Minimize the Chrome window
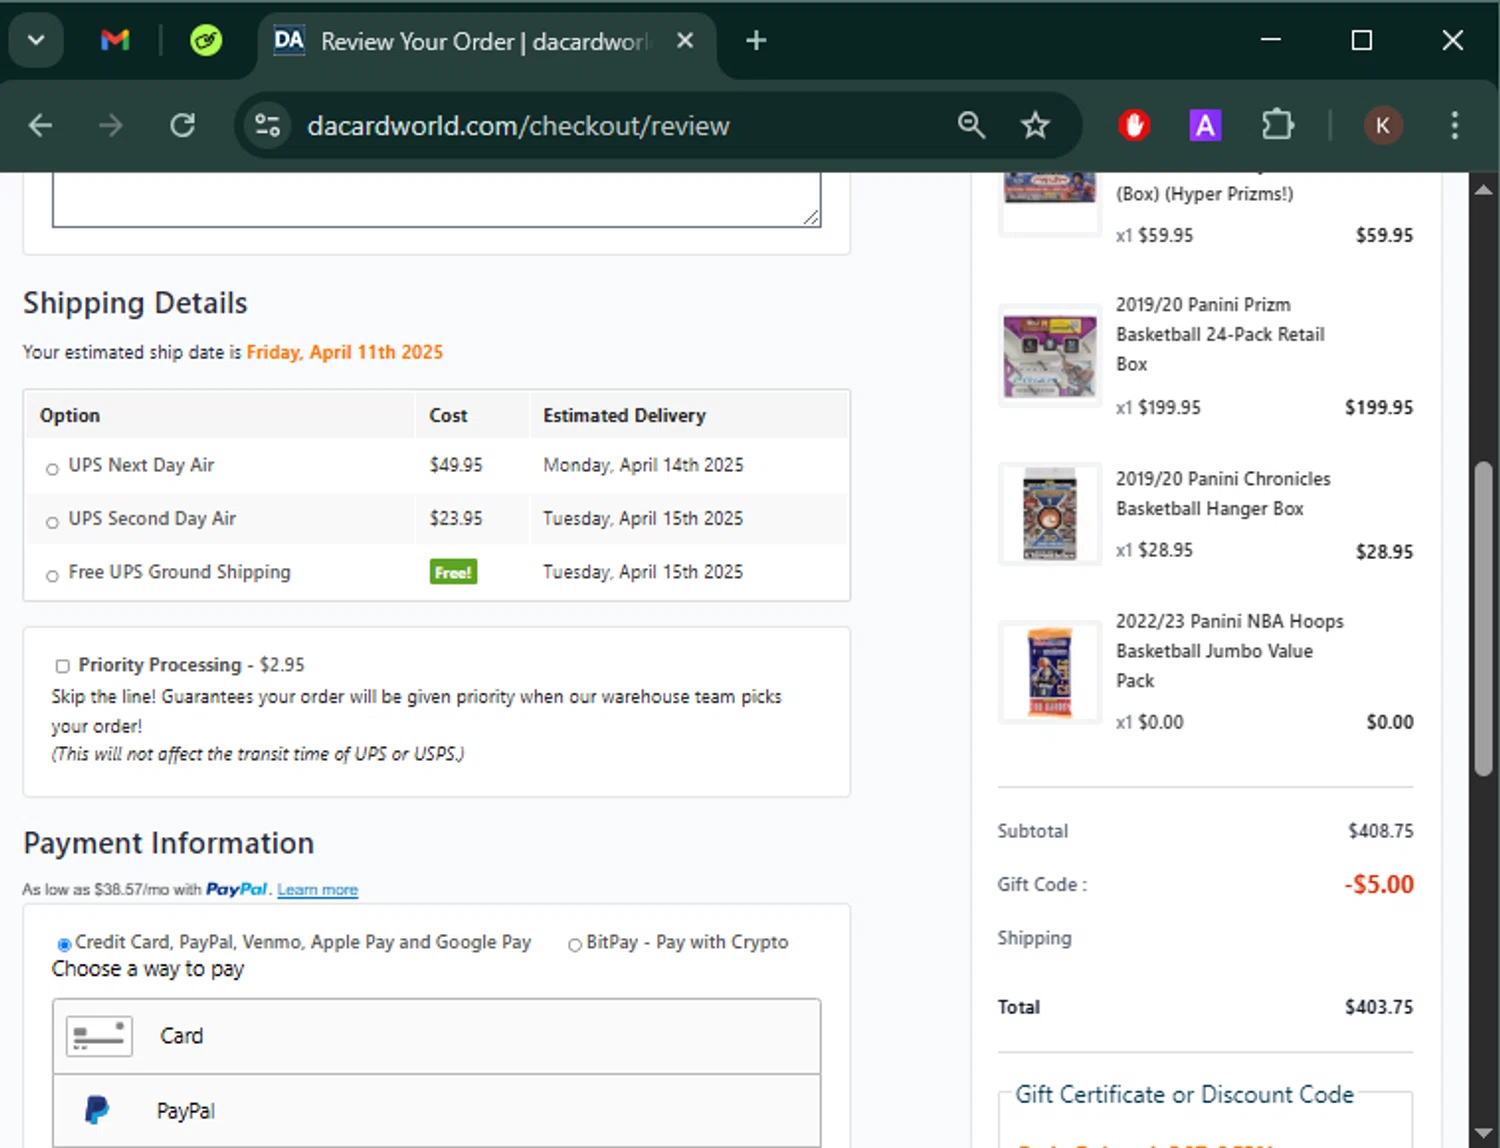Viewport: 1500px width, 1148px height. coord(1271,40)
